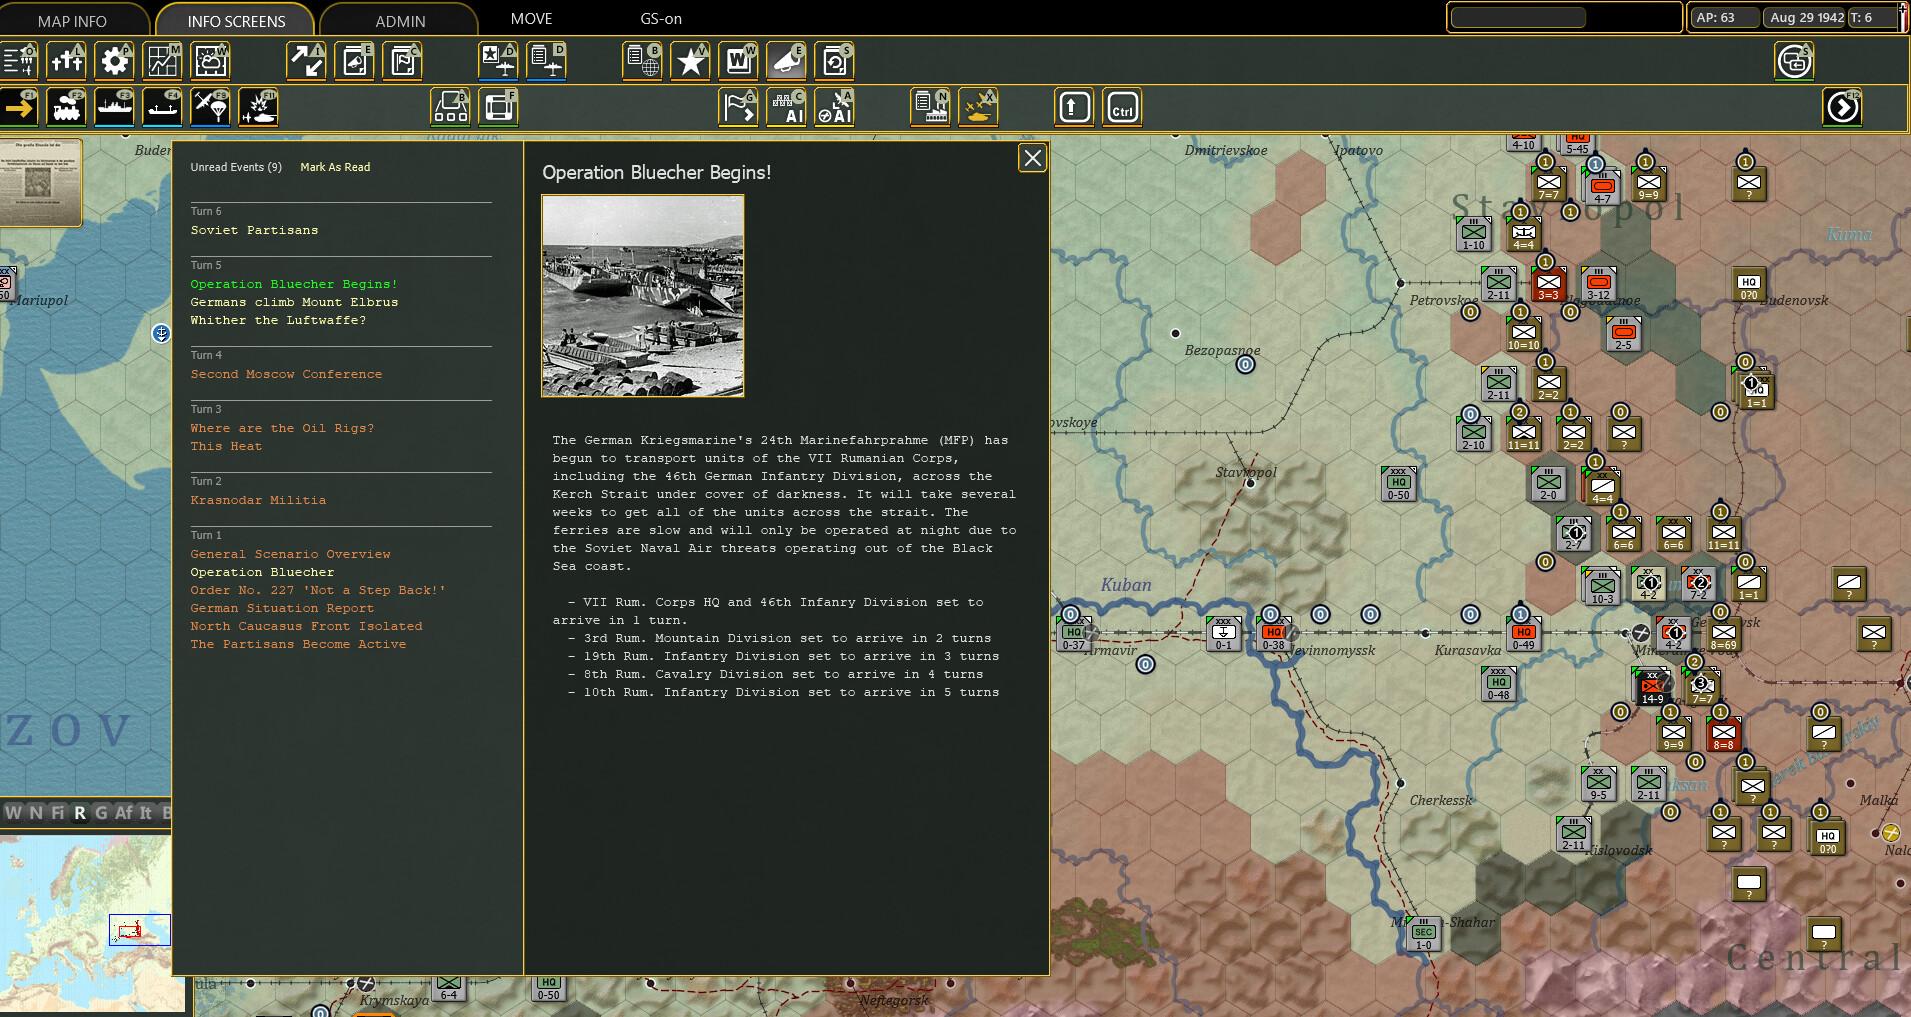Click the landing craft photo thumbnail
This screenshot has height=1017, width=1911.
(x=643, y=295)
